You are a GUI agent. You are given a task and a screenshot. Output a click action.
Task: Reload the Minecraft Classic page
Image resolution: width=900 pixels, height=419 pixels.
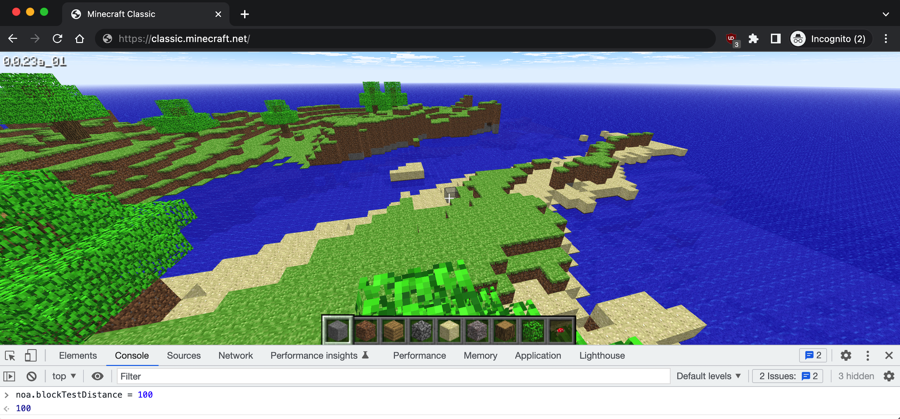click(57, 38)
